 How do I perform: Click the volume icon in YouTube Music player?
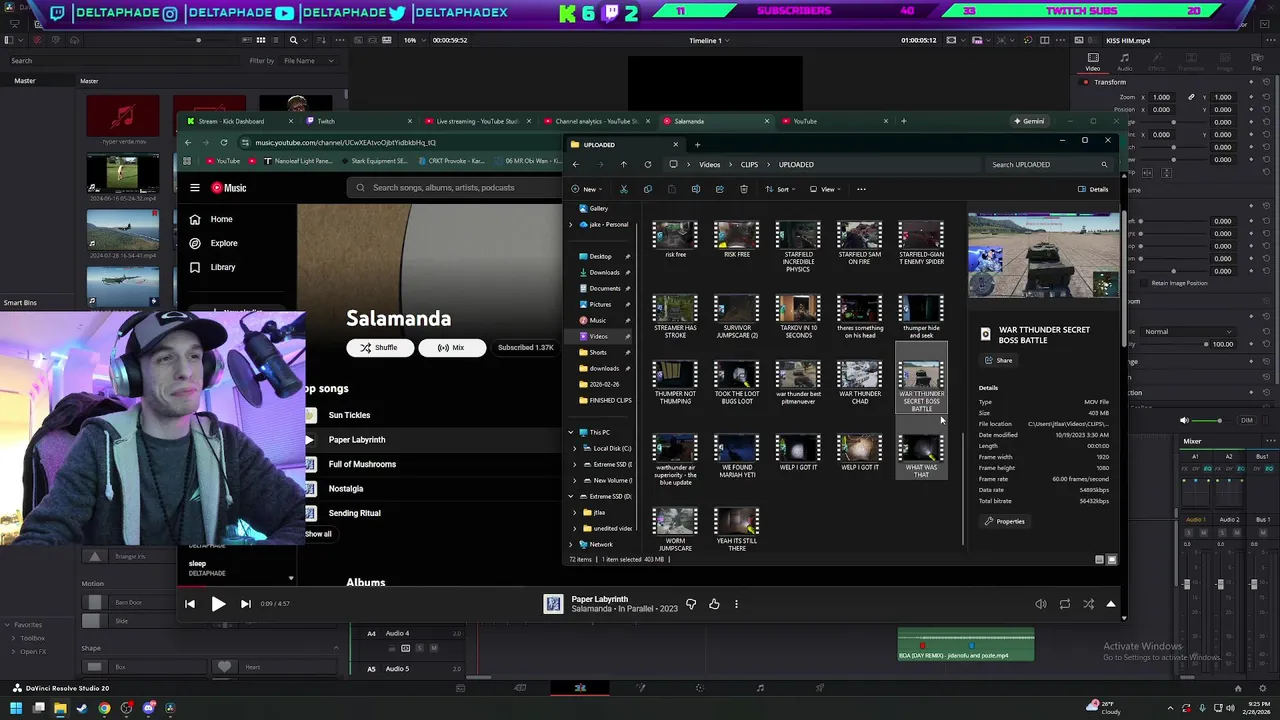[x=1041, y=604]
